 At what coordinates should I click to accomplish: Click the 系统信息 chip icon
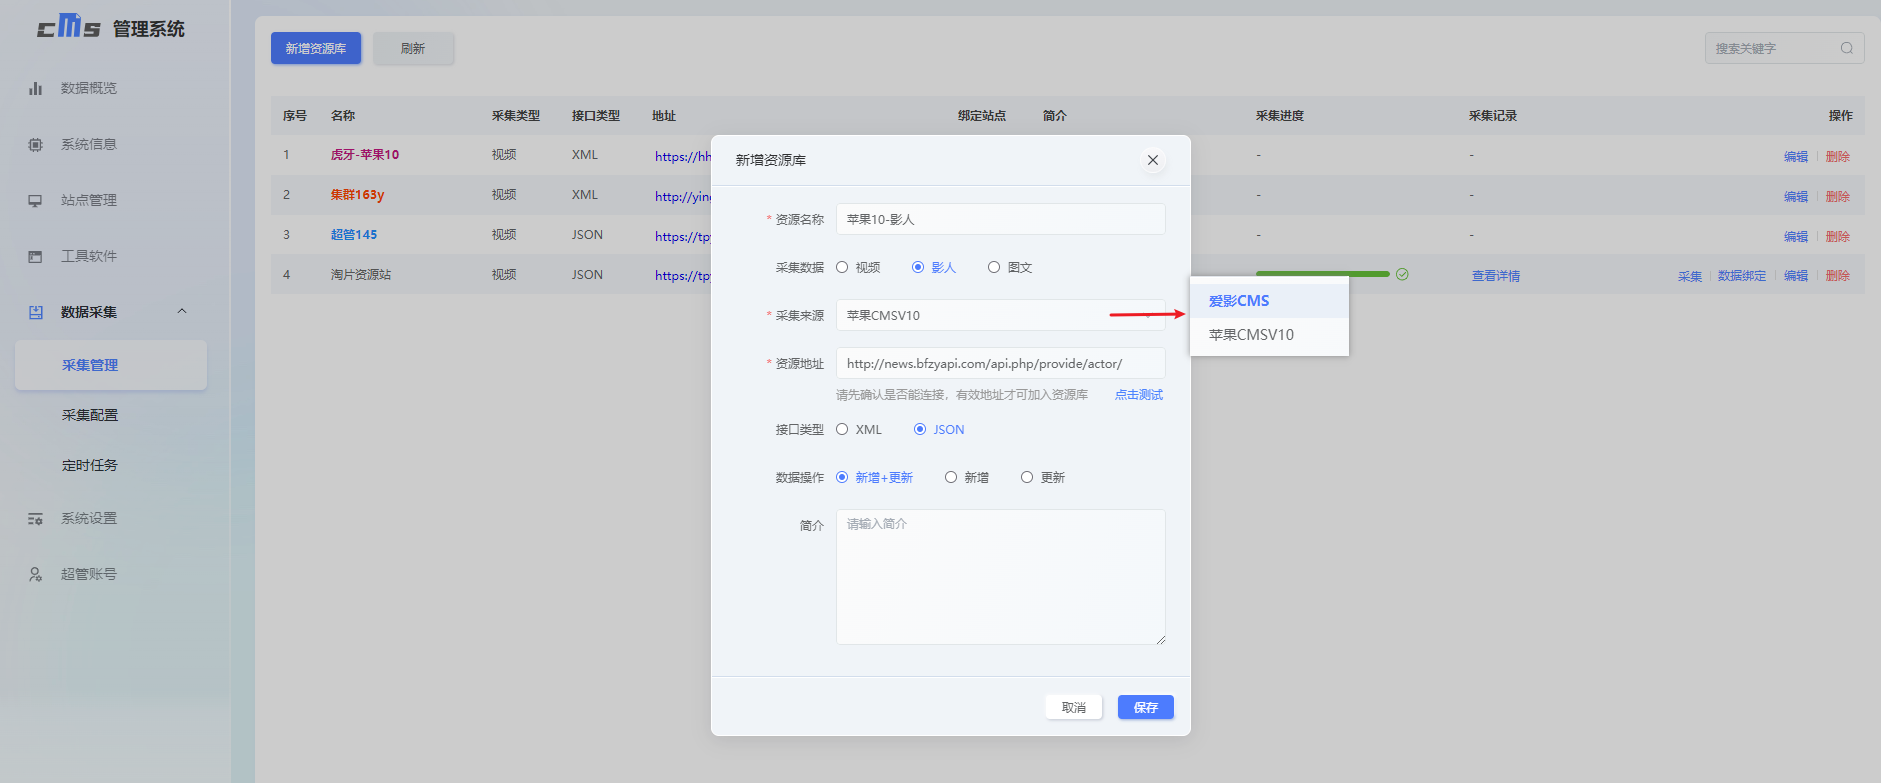click(36, 144)
